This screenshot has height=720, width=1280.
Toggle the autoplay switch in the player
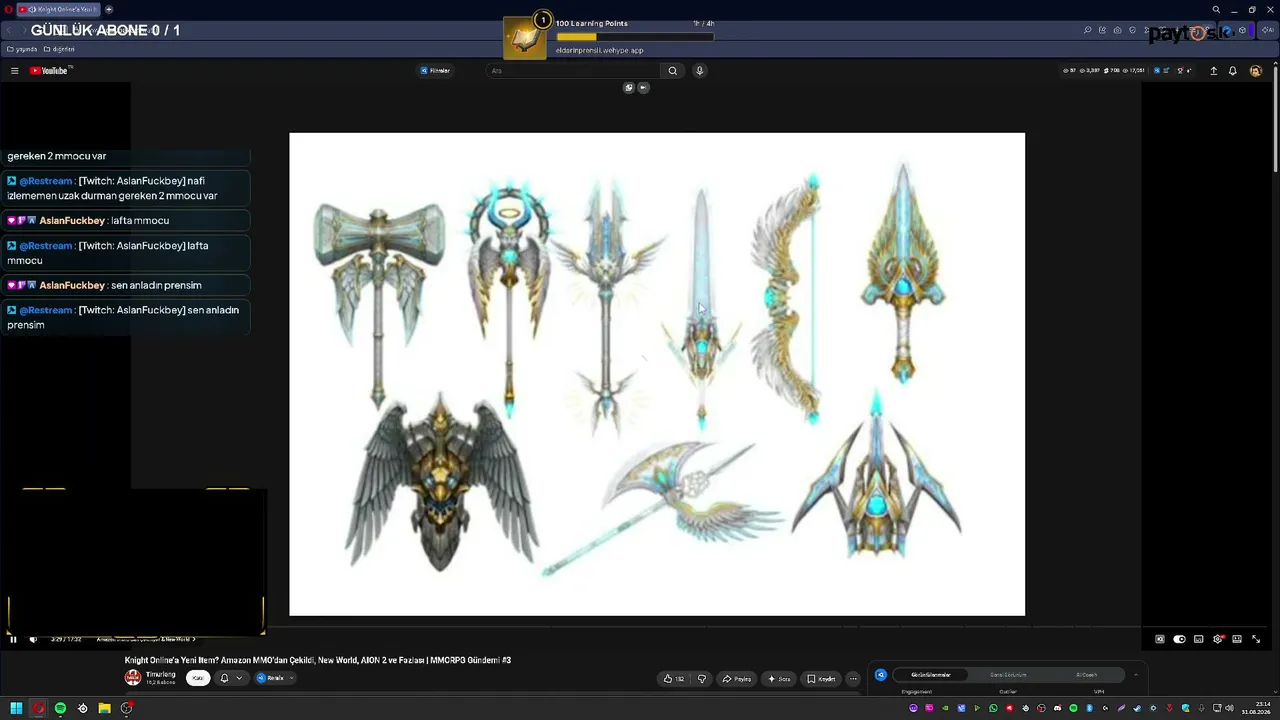1179,639
